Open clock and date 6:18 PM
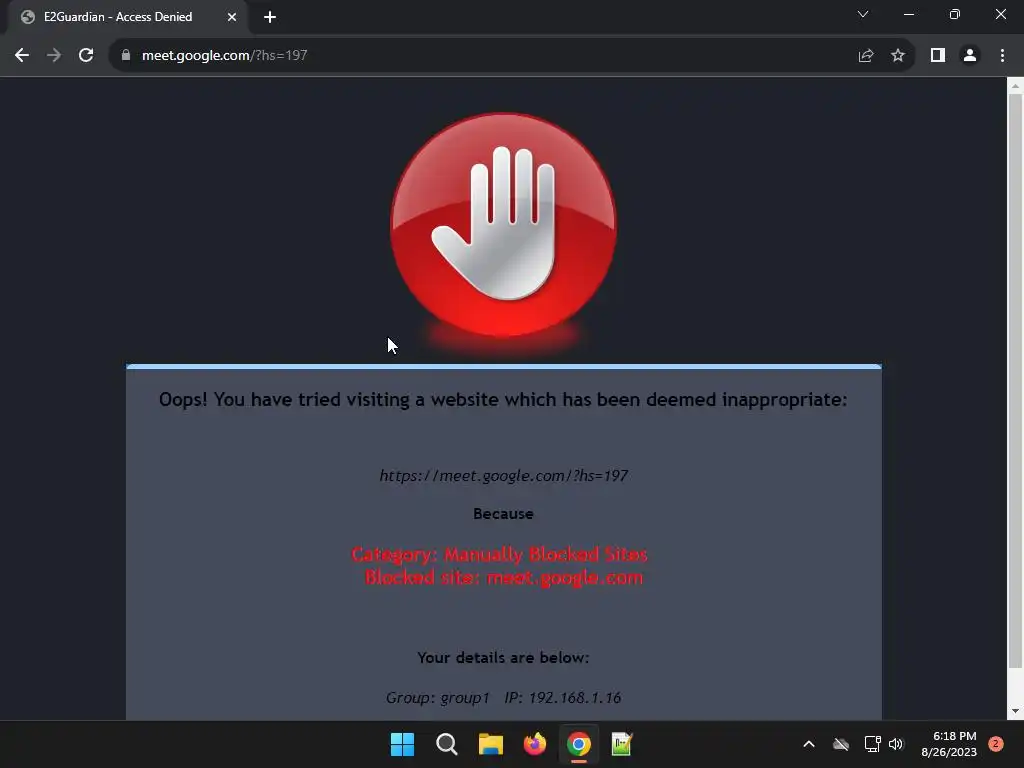This screenshot has width=1024, height=768. click(x=949, y=744)
